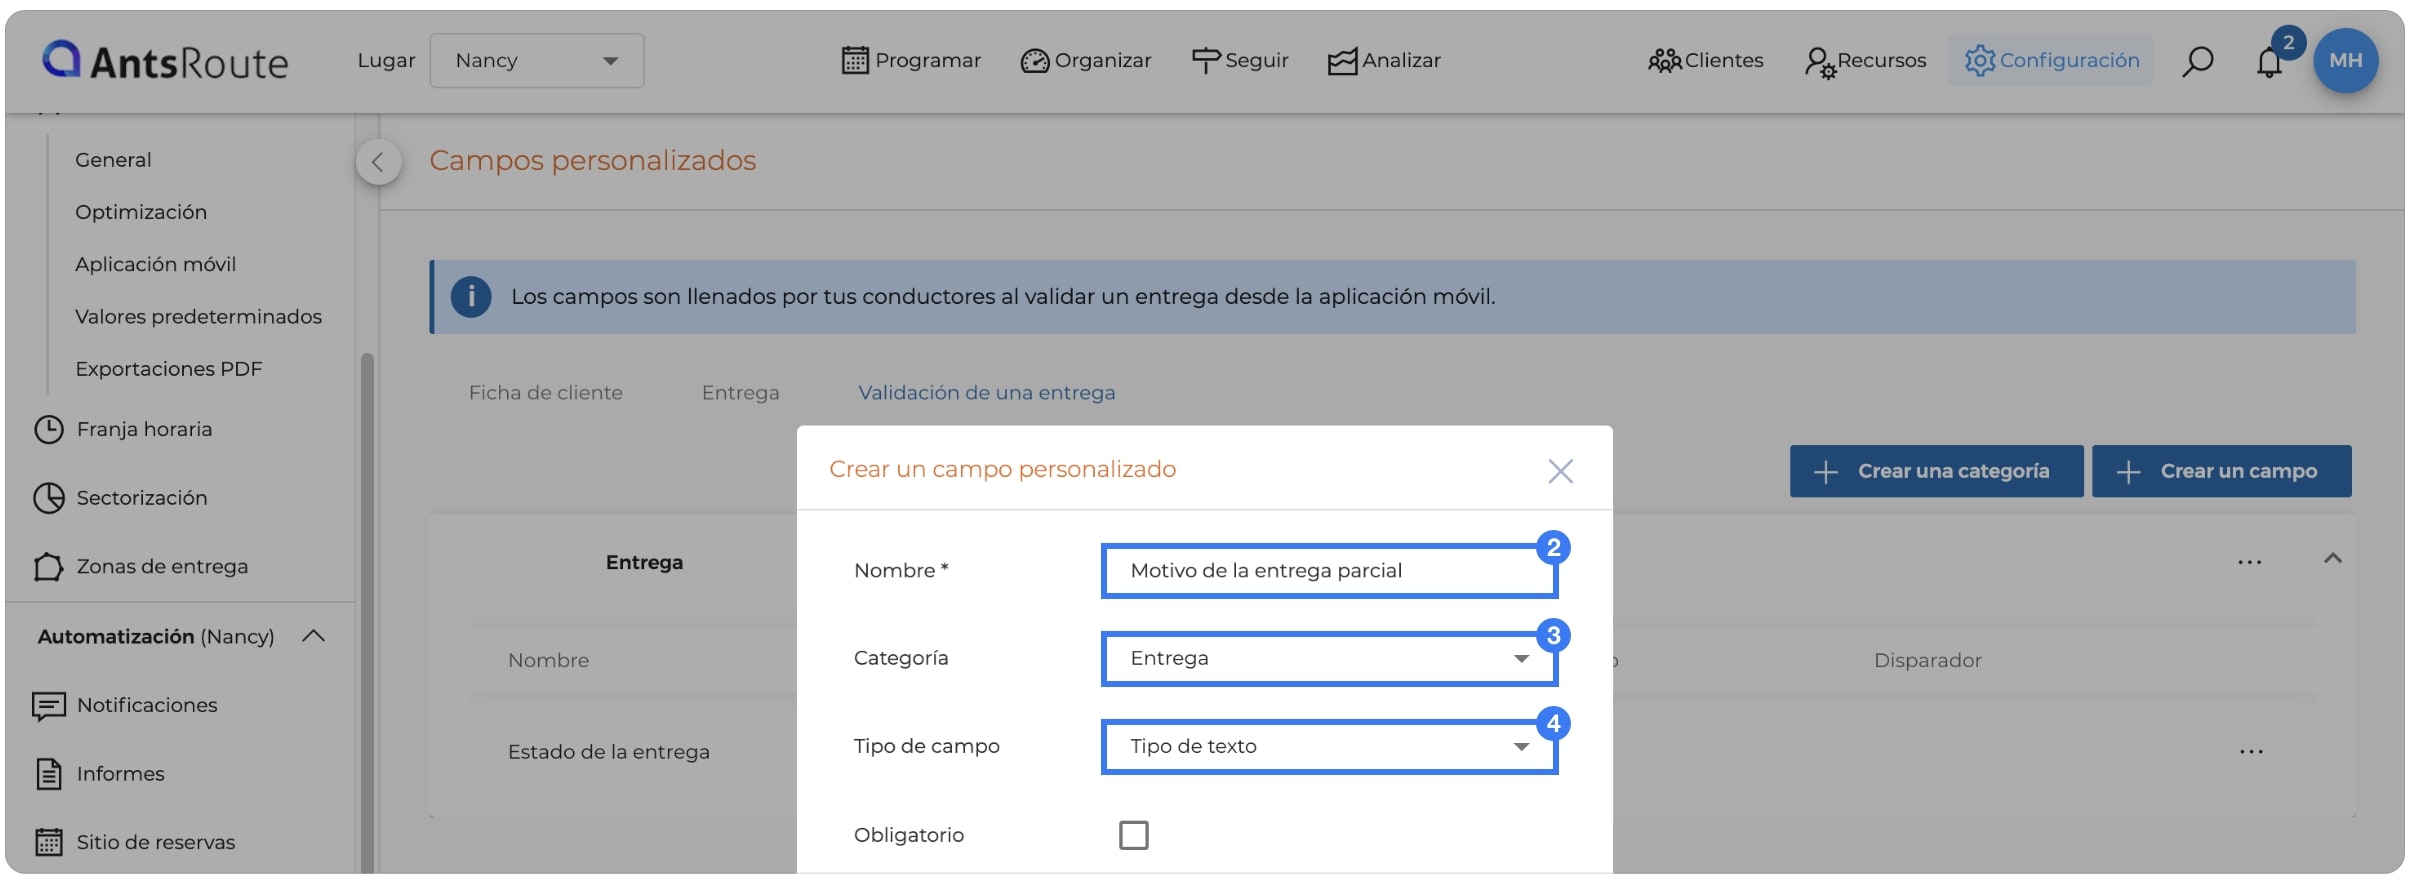2410x882 pixels.
Task: Open the Analizar menu
Action: (1384, 60)
